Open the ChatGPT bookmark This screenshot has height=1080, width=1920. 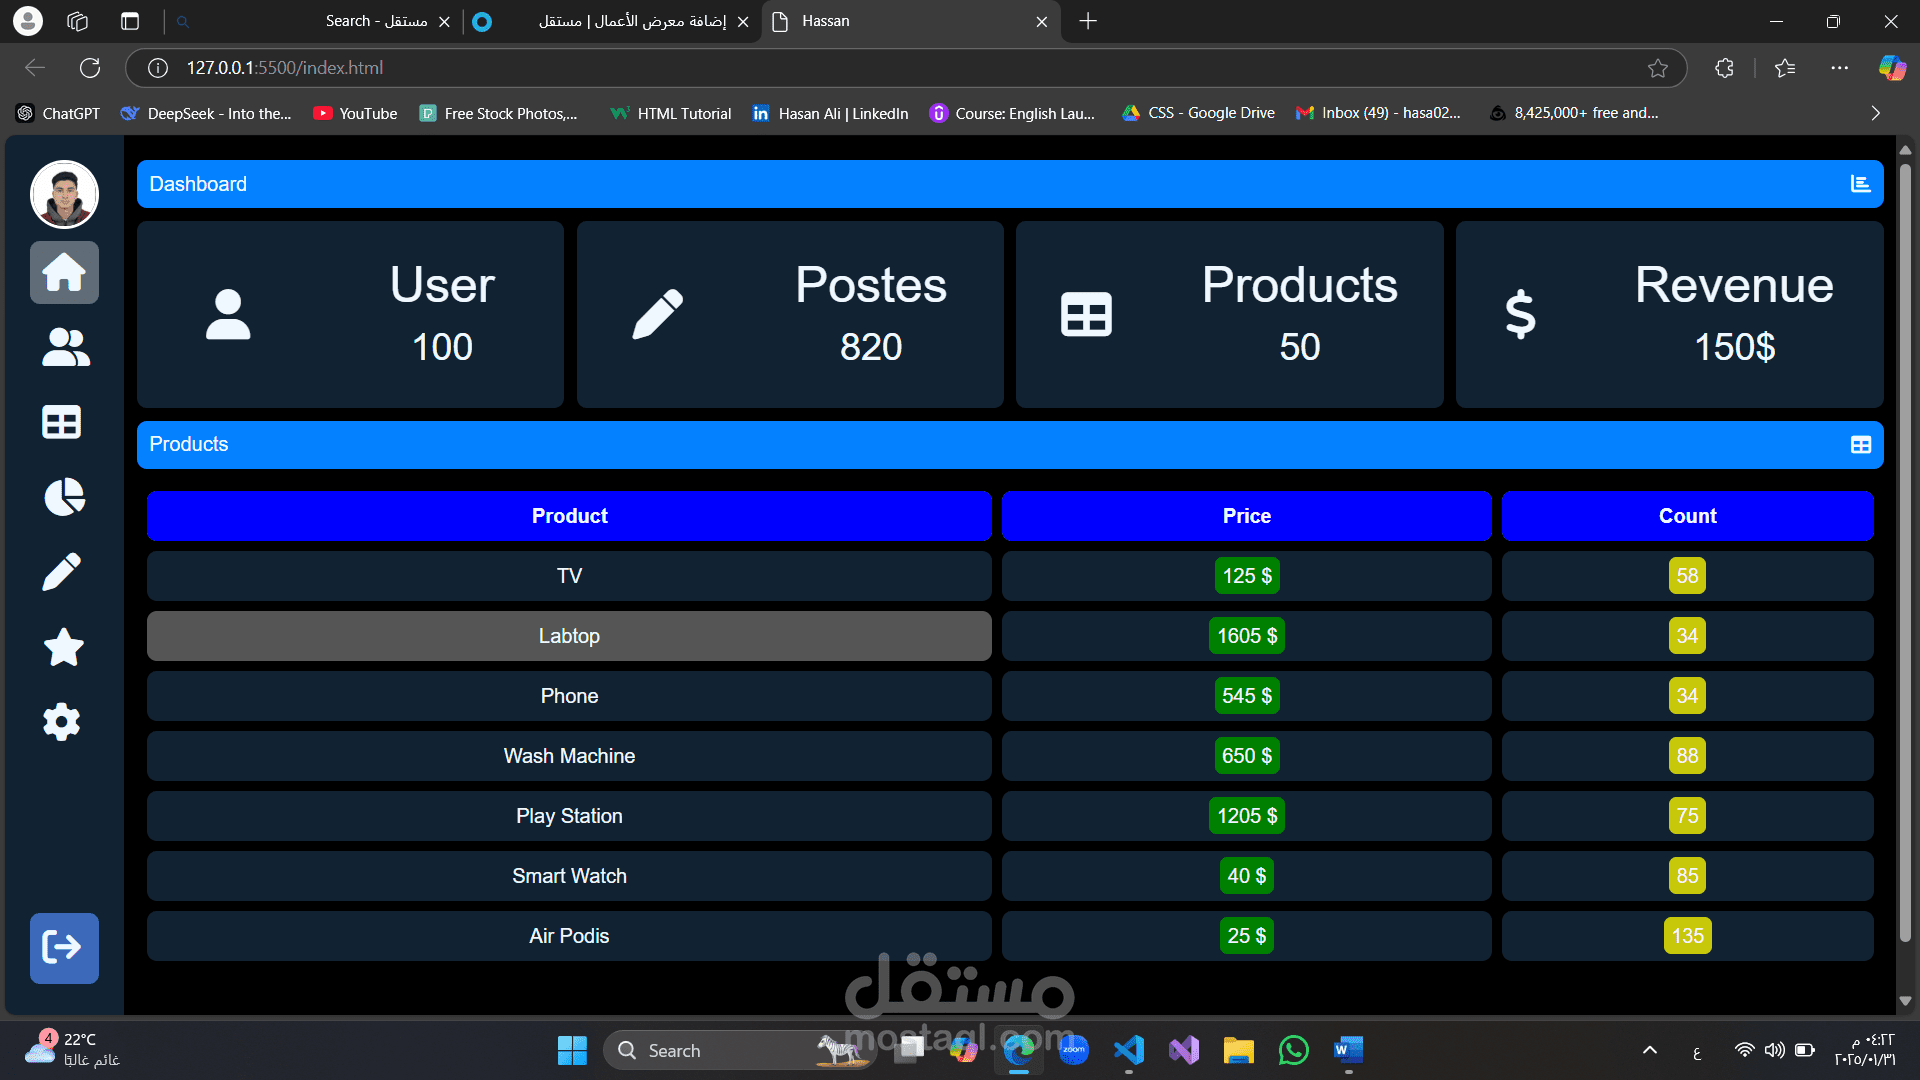[59, 113]
